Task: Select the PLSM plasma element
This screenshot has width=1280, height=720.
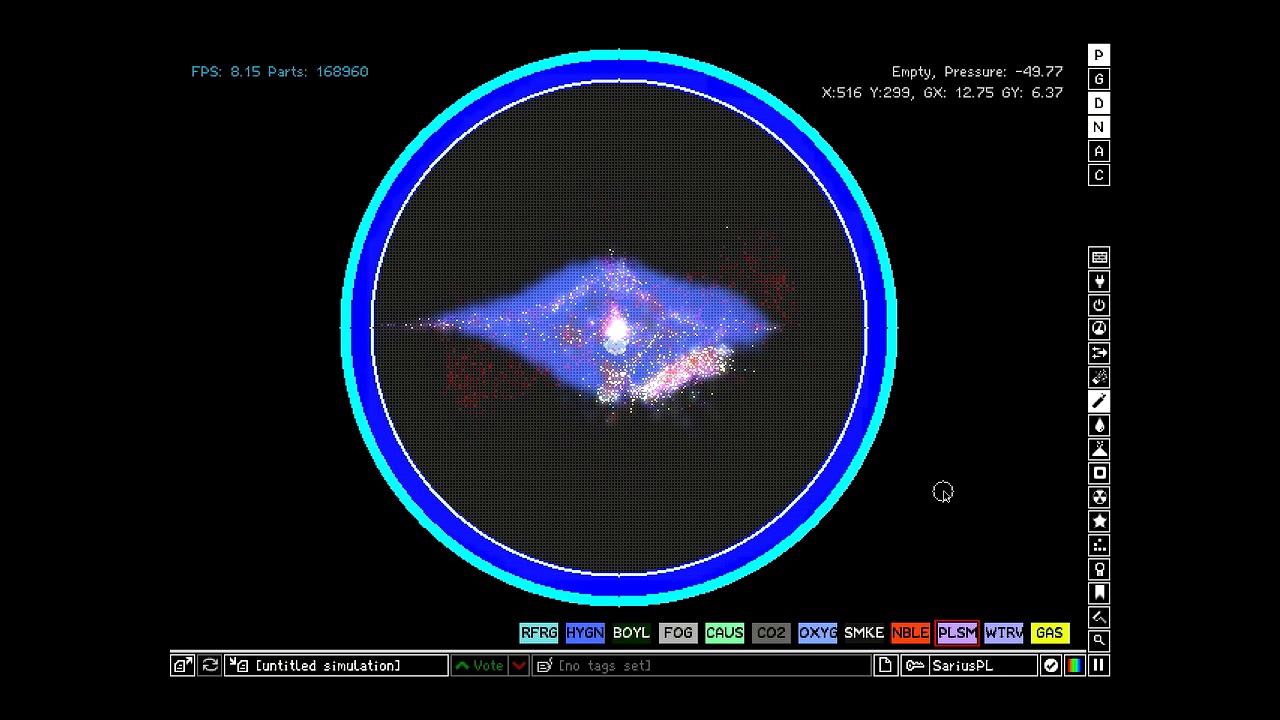Action: point(957,633)
